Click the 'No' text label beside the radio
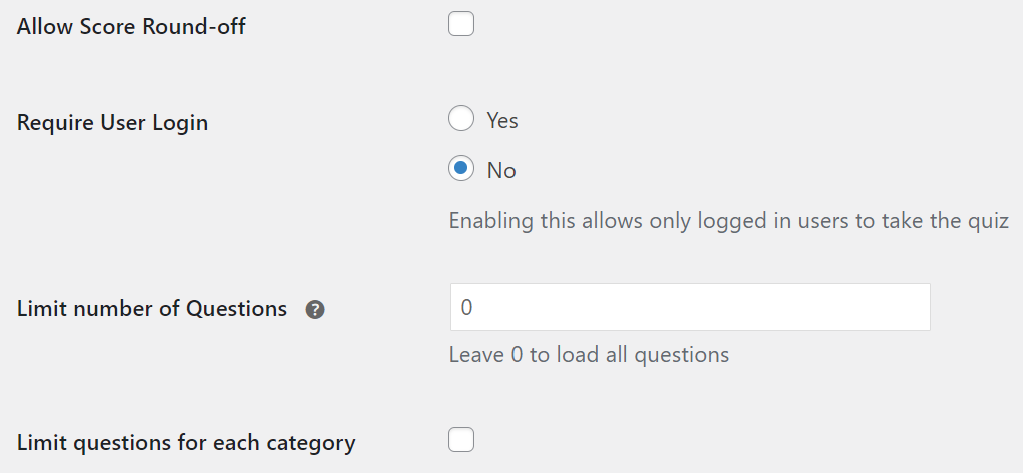 point(502,170)
